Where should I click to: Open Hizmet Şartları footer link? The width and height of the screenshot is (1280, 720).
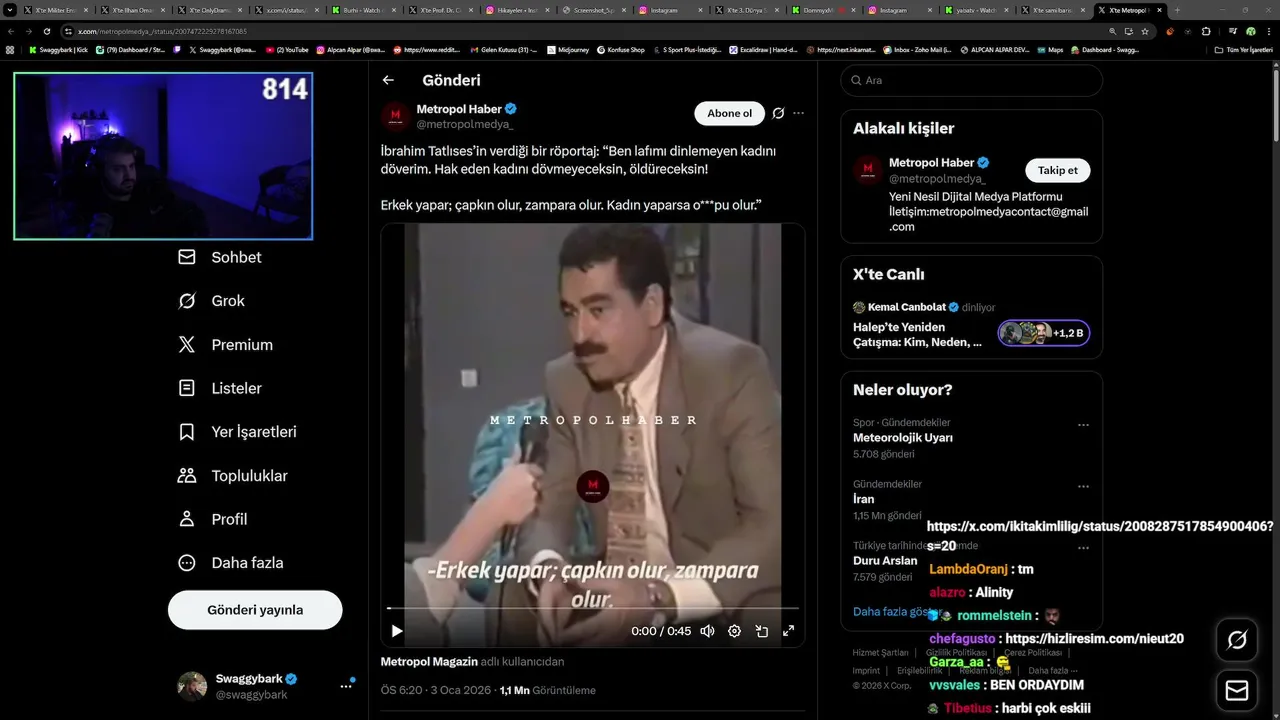pyautogui.click(x=881, y=652)
